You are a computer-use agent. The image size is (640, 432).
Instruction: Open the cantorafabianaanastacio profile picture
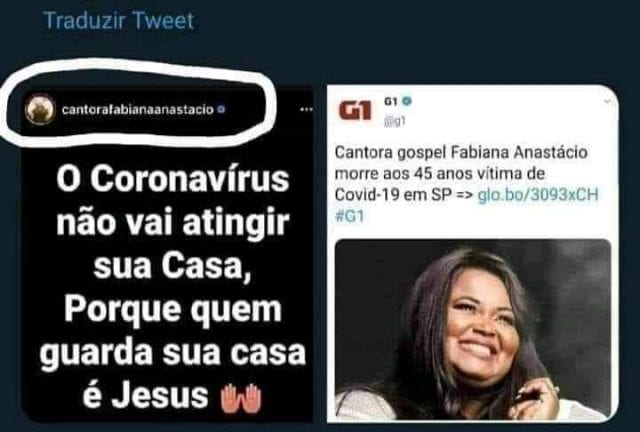pyautogui.click(x=40, y=109)
